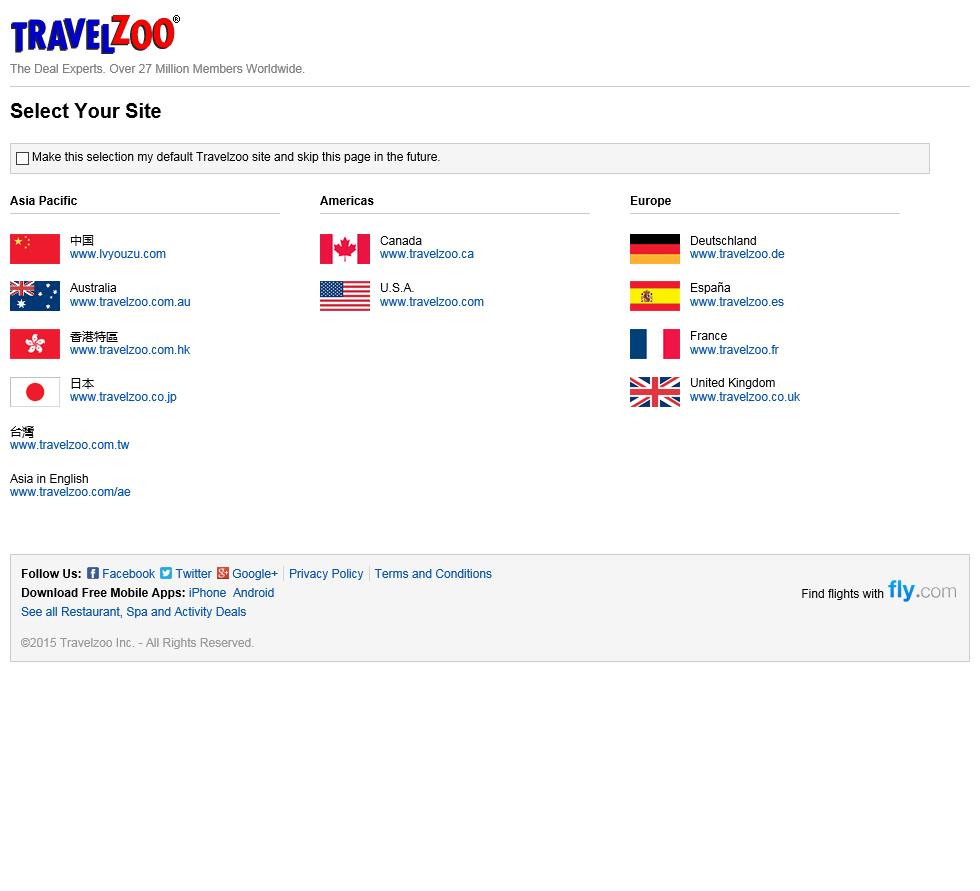Click the Facebook icon in footer
The height and width of the screenshot is (891, 980).
(92, 573)
